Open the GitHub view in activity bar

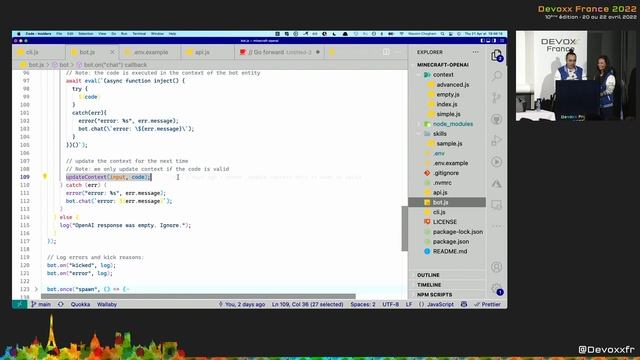pyautogui.click(x=496, y=119)
